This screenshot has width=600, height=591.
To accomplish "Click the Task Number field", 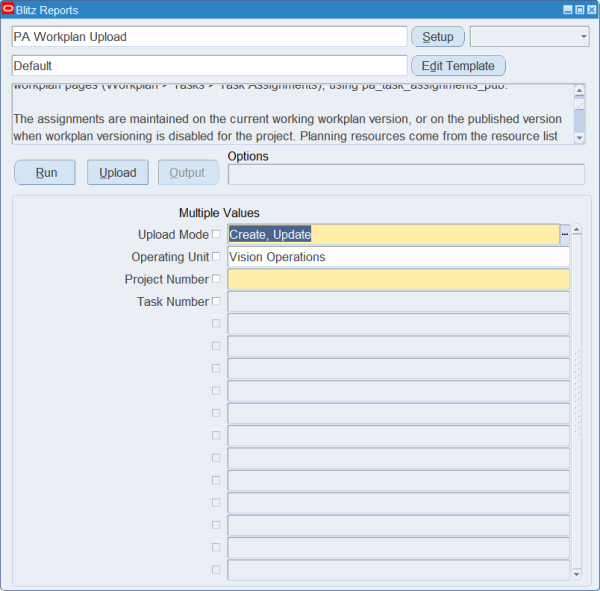I will click(398, 302).
